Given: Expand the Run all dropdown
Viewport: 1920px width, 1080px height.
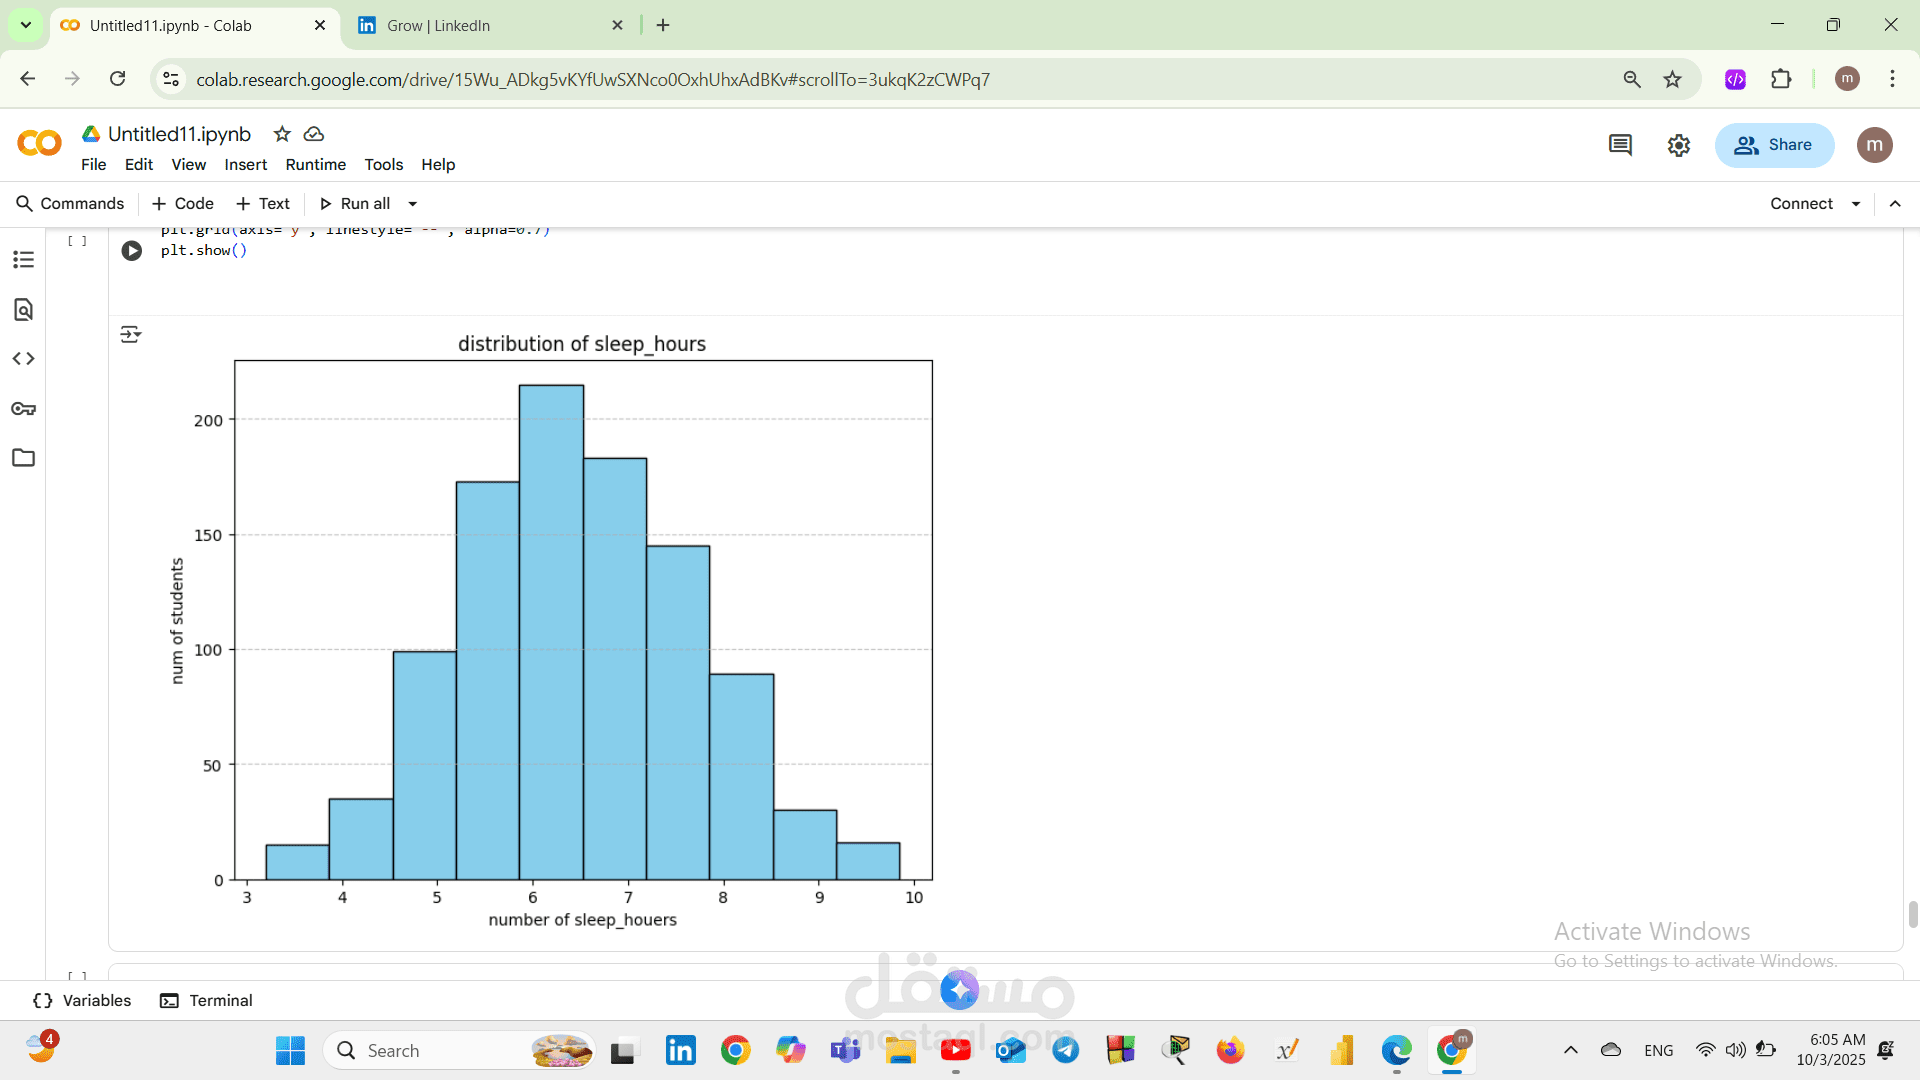Looking at the screenshot, I should pos(411,203).
